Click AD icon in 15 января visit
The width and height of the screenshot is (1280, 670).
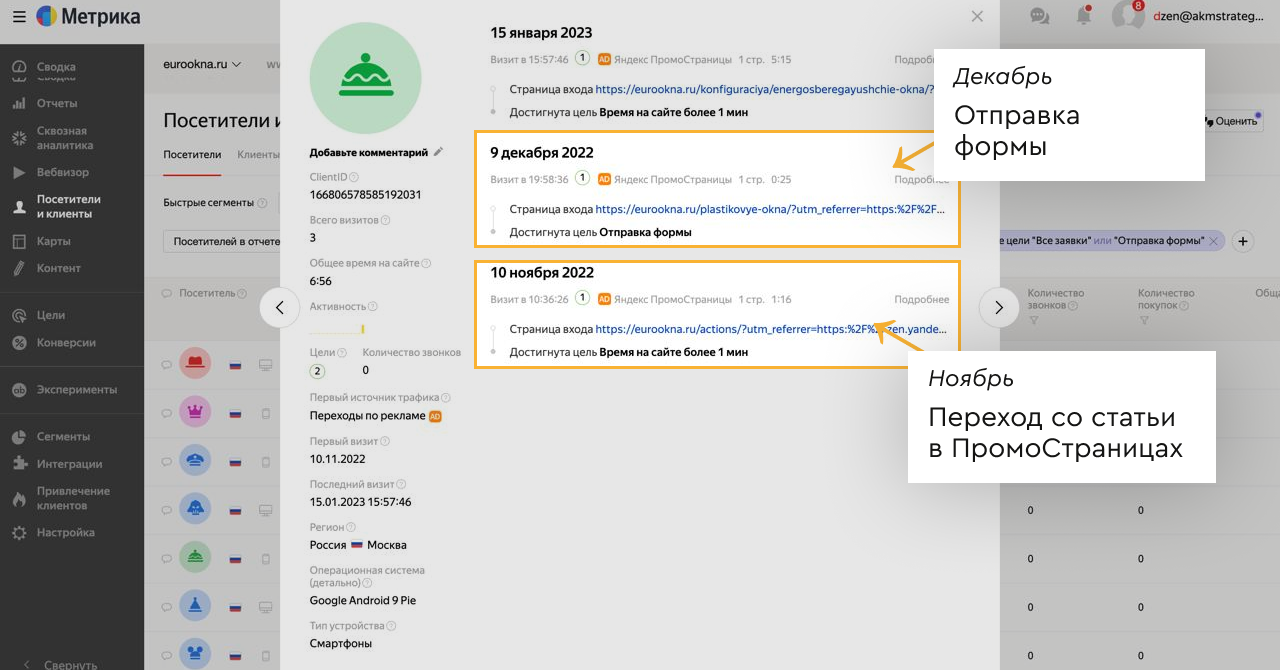click(604, 59)
